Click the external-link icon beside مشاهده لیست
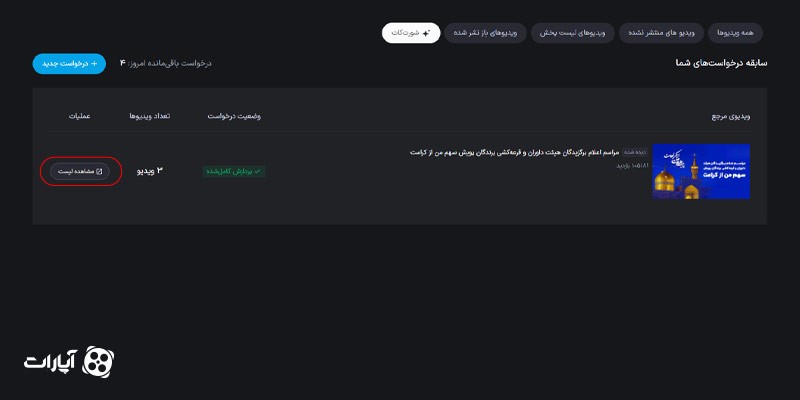Image resolution: width=800 pixels, height=400 pixels. pyautogui.click(x=99, y=171)
